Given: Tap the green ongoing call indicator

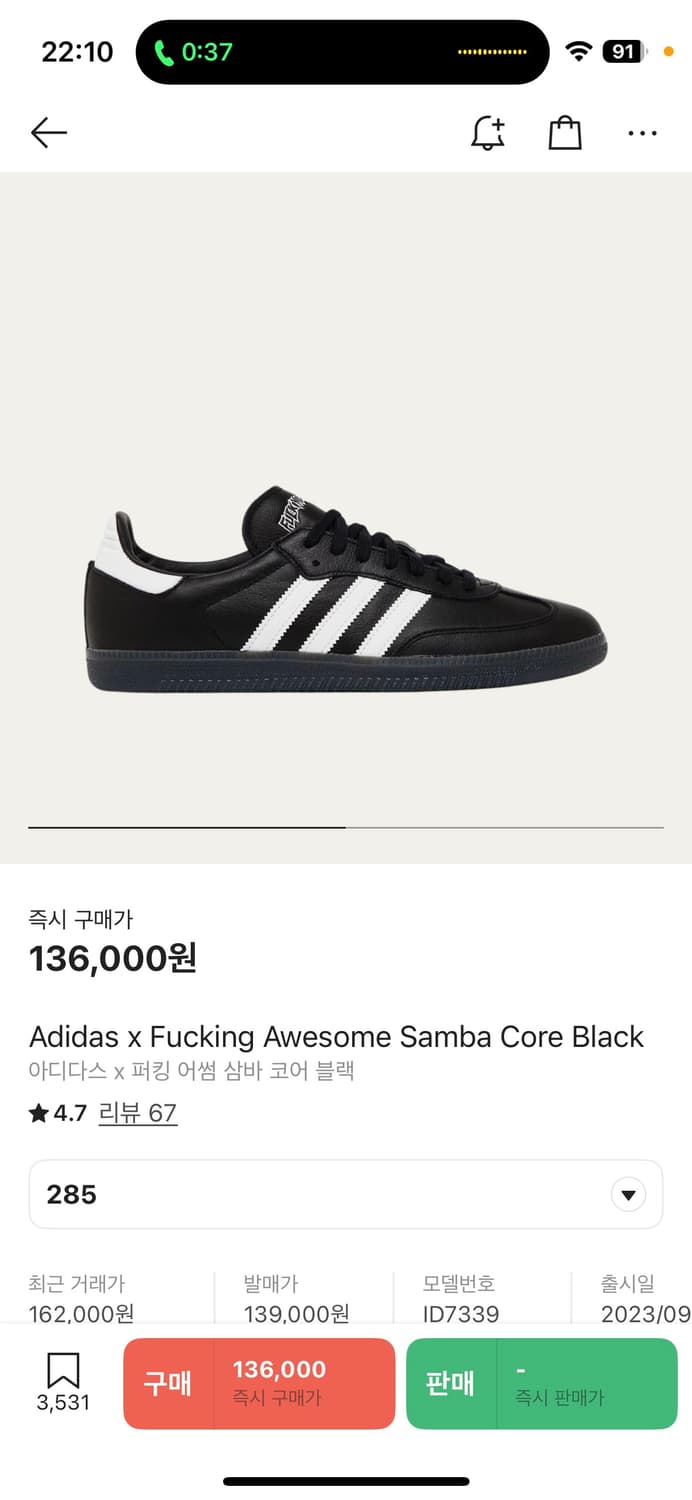Looking at the screenshot, I should point(194,52).
